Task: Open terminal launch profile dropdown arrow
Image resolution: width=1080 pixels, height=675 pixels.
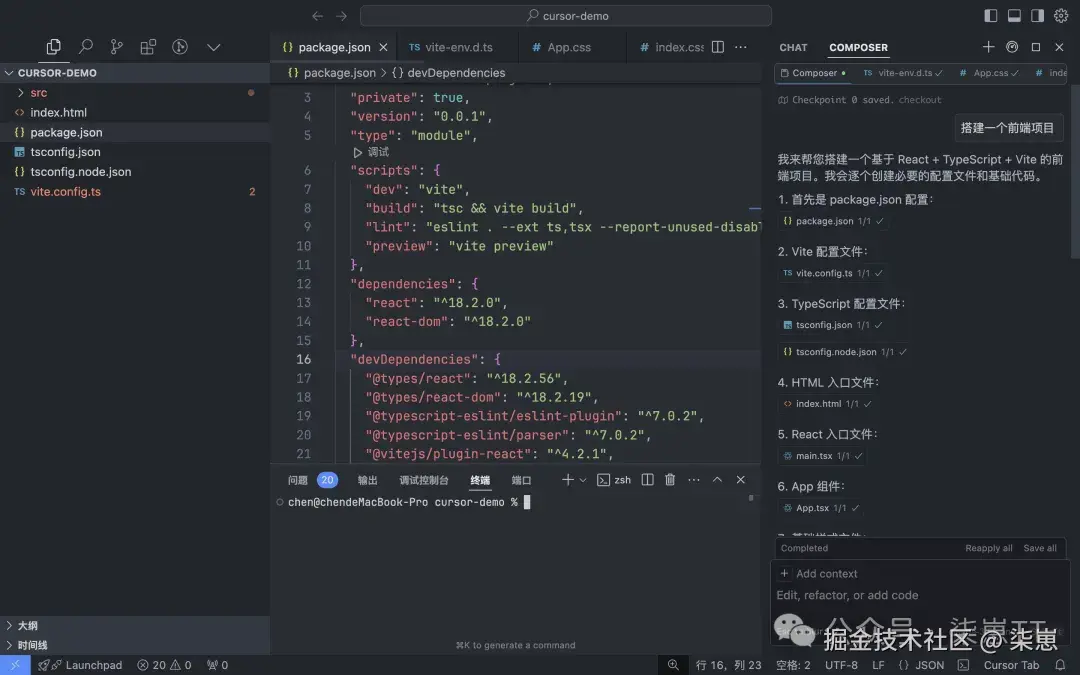Action: tap(583, 480)
